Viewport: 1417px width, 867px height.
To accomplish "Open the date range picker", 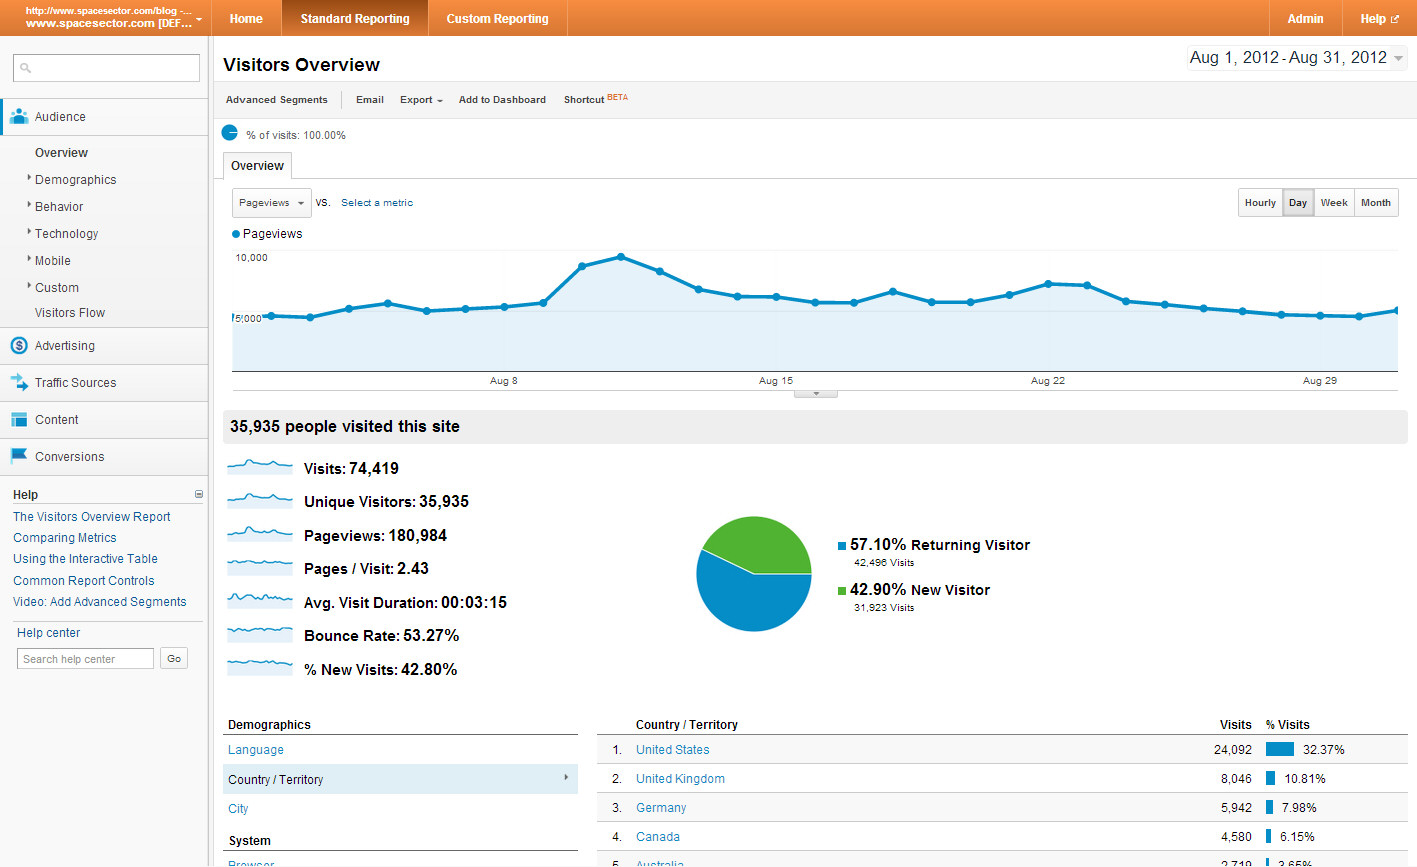I will point(1295,58).
